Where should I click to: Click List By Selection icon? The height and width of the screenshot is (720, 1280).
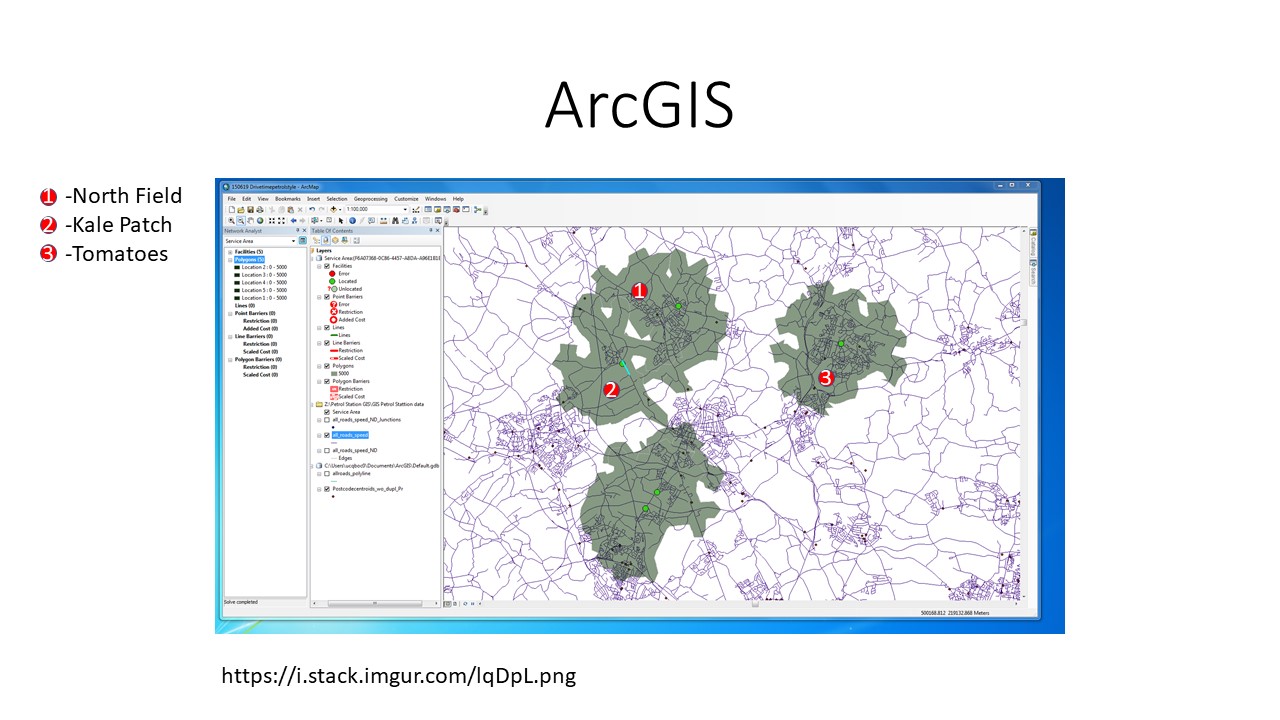(345, 240)
